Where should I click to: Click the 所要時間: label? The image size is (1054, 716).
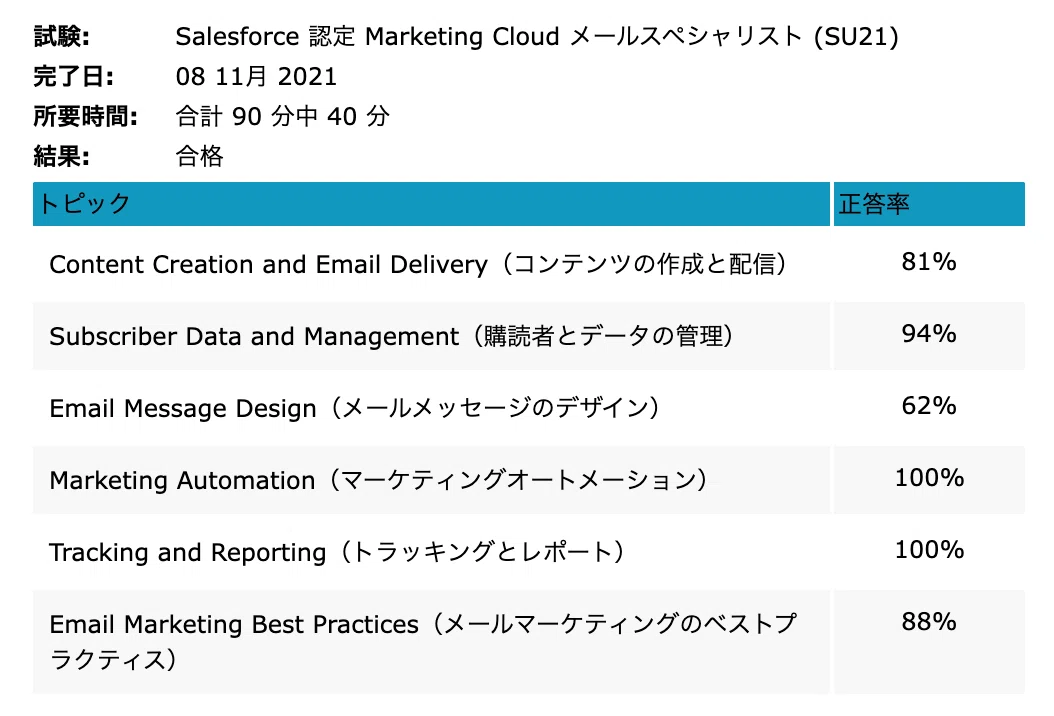point(85,116)
